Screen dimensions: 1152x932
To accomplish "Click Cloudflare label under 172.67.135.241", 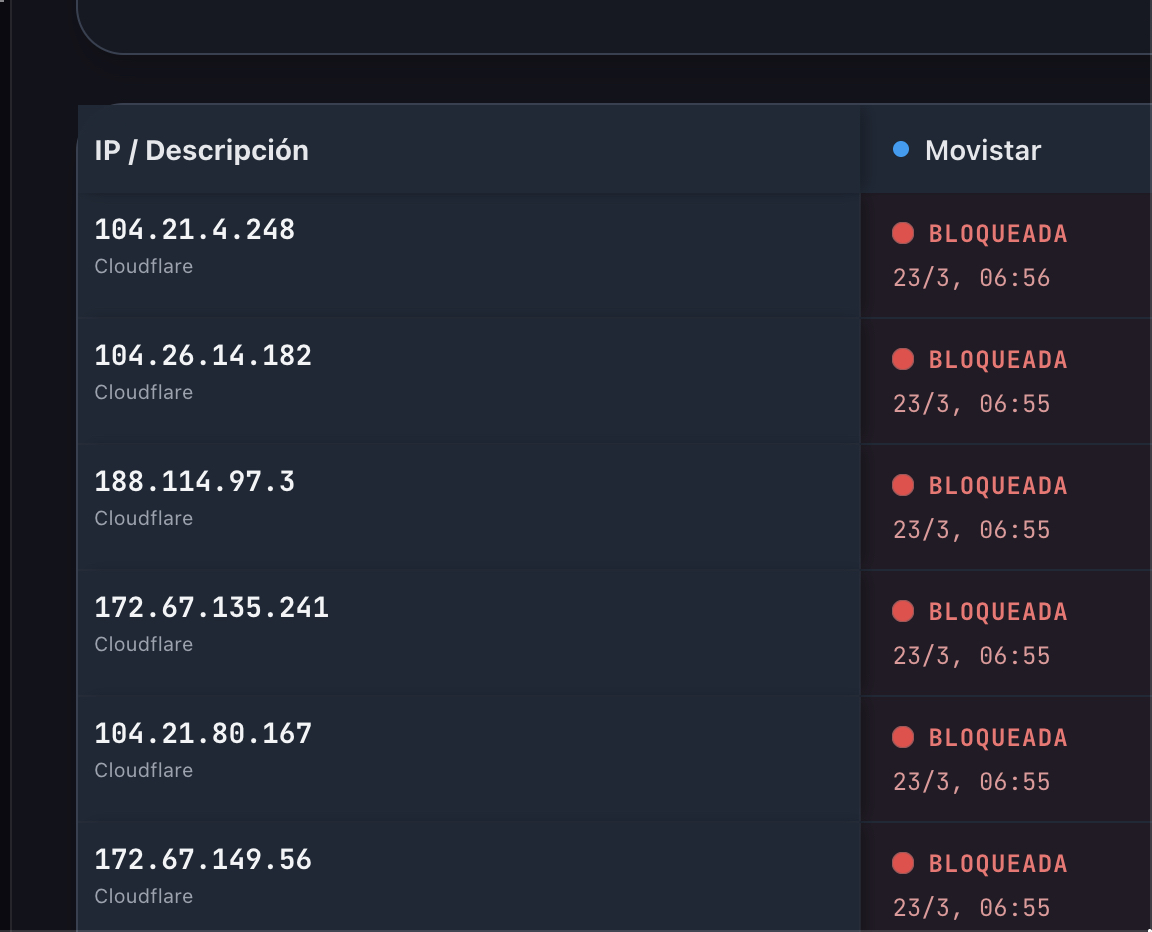I will point(144,644).
